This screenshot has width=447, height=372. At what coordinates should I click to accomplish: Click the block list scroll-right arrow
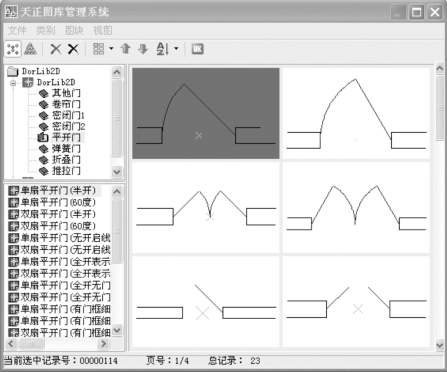(103, 343)
